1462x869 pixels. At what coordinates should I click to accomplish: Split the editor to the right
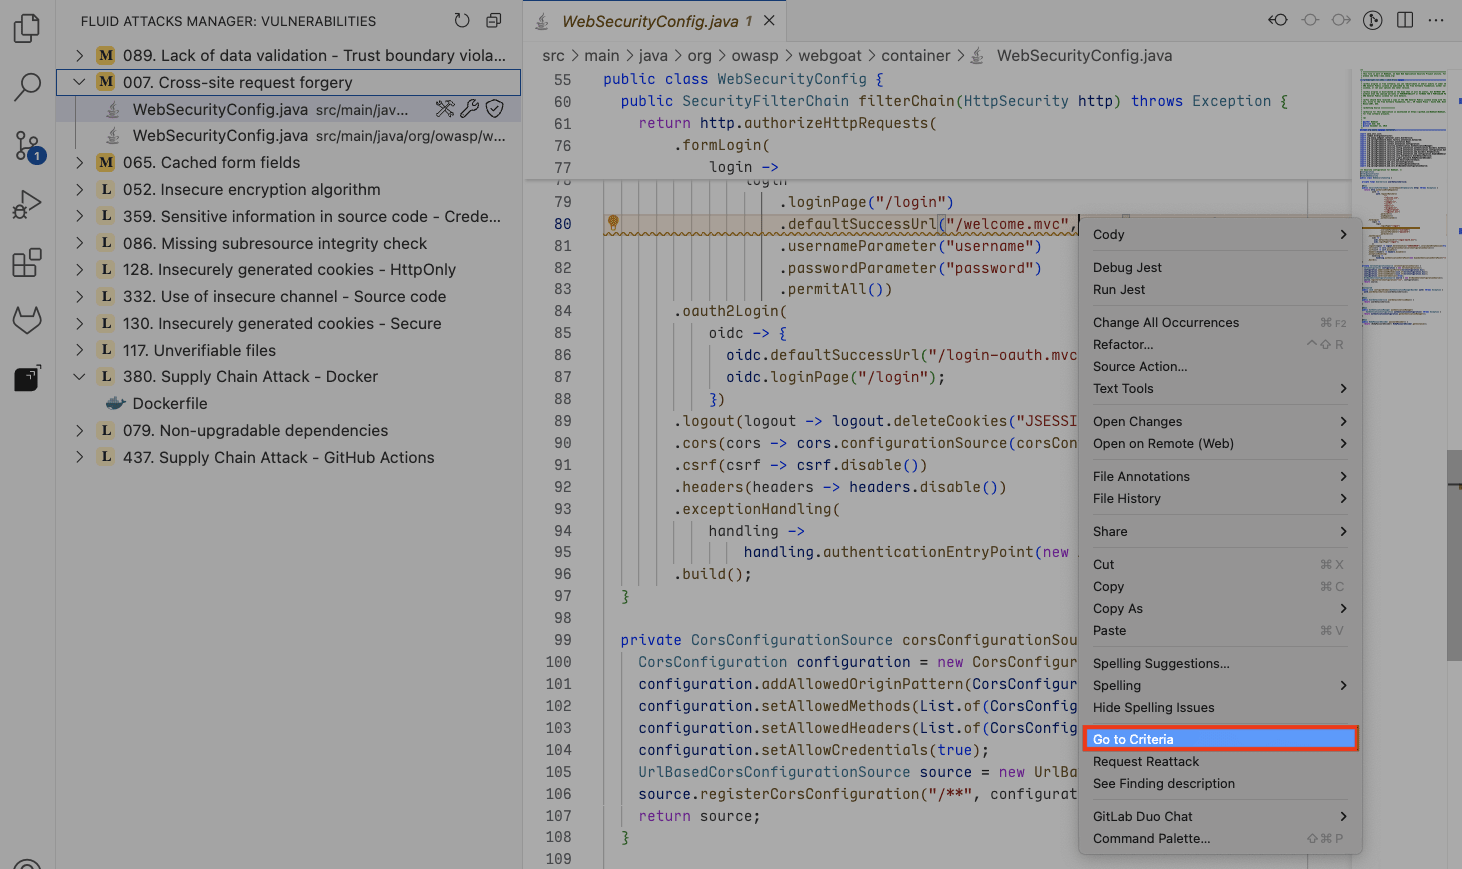pyautogui.click(x=1405, y=20)
